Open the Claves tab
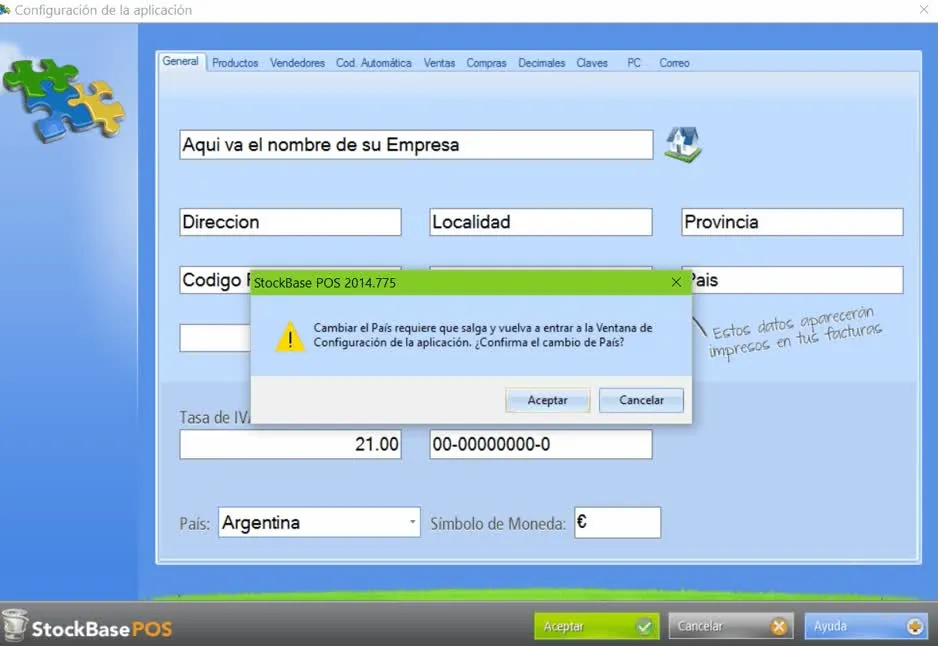This screenshot has height=646, width=938. (x=592, y=63)
